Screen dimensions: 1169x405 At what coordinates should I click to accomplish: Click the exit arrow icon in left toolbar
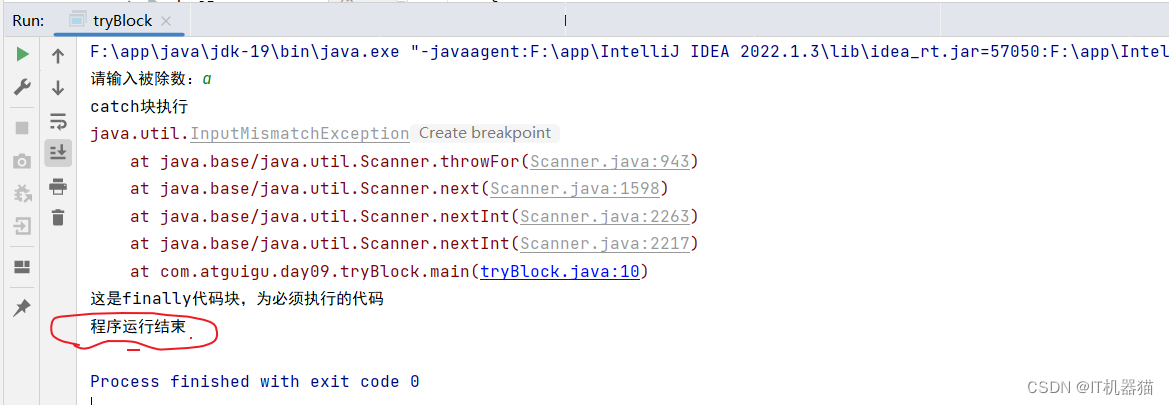coord(22,225)
